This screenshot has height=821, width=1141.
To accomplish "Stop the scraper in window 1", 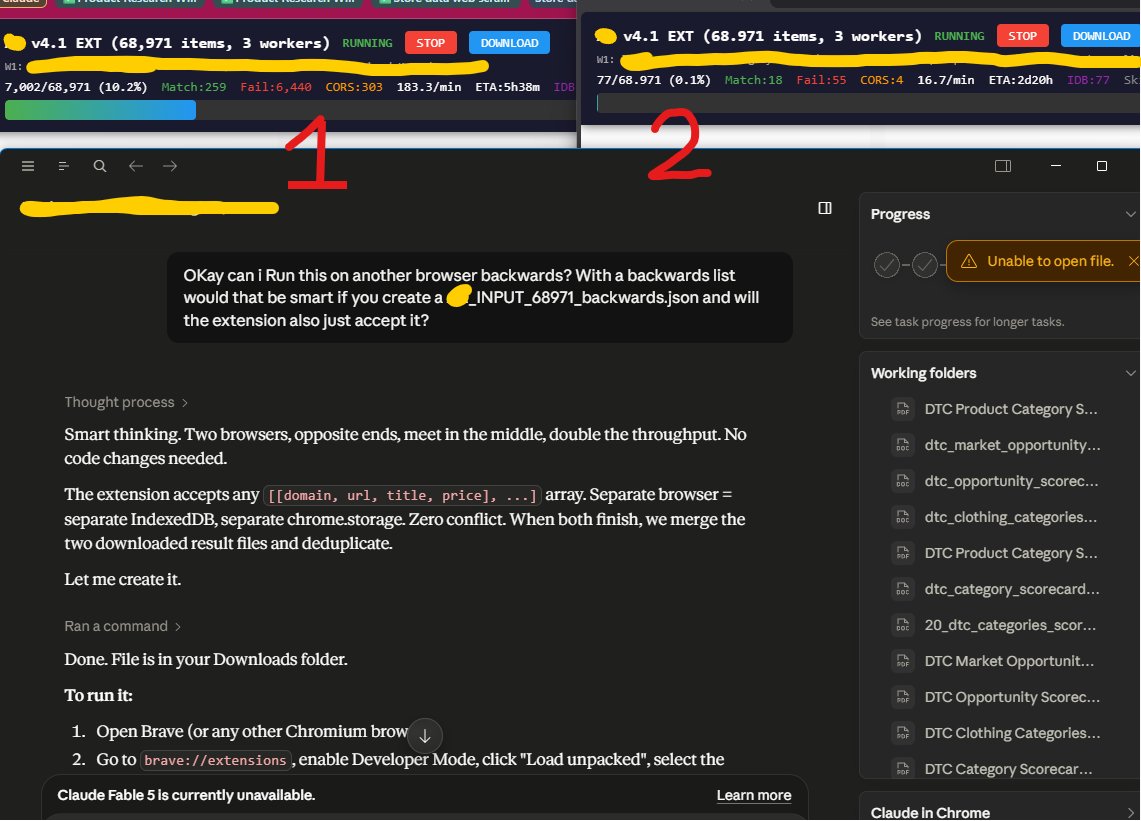I will pos(430,43).
